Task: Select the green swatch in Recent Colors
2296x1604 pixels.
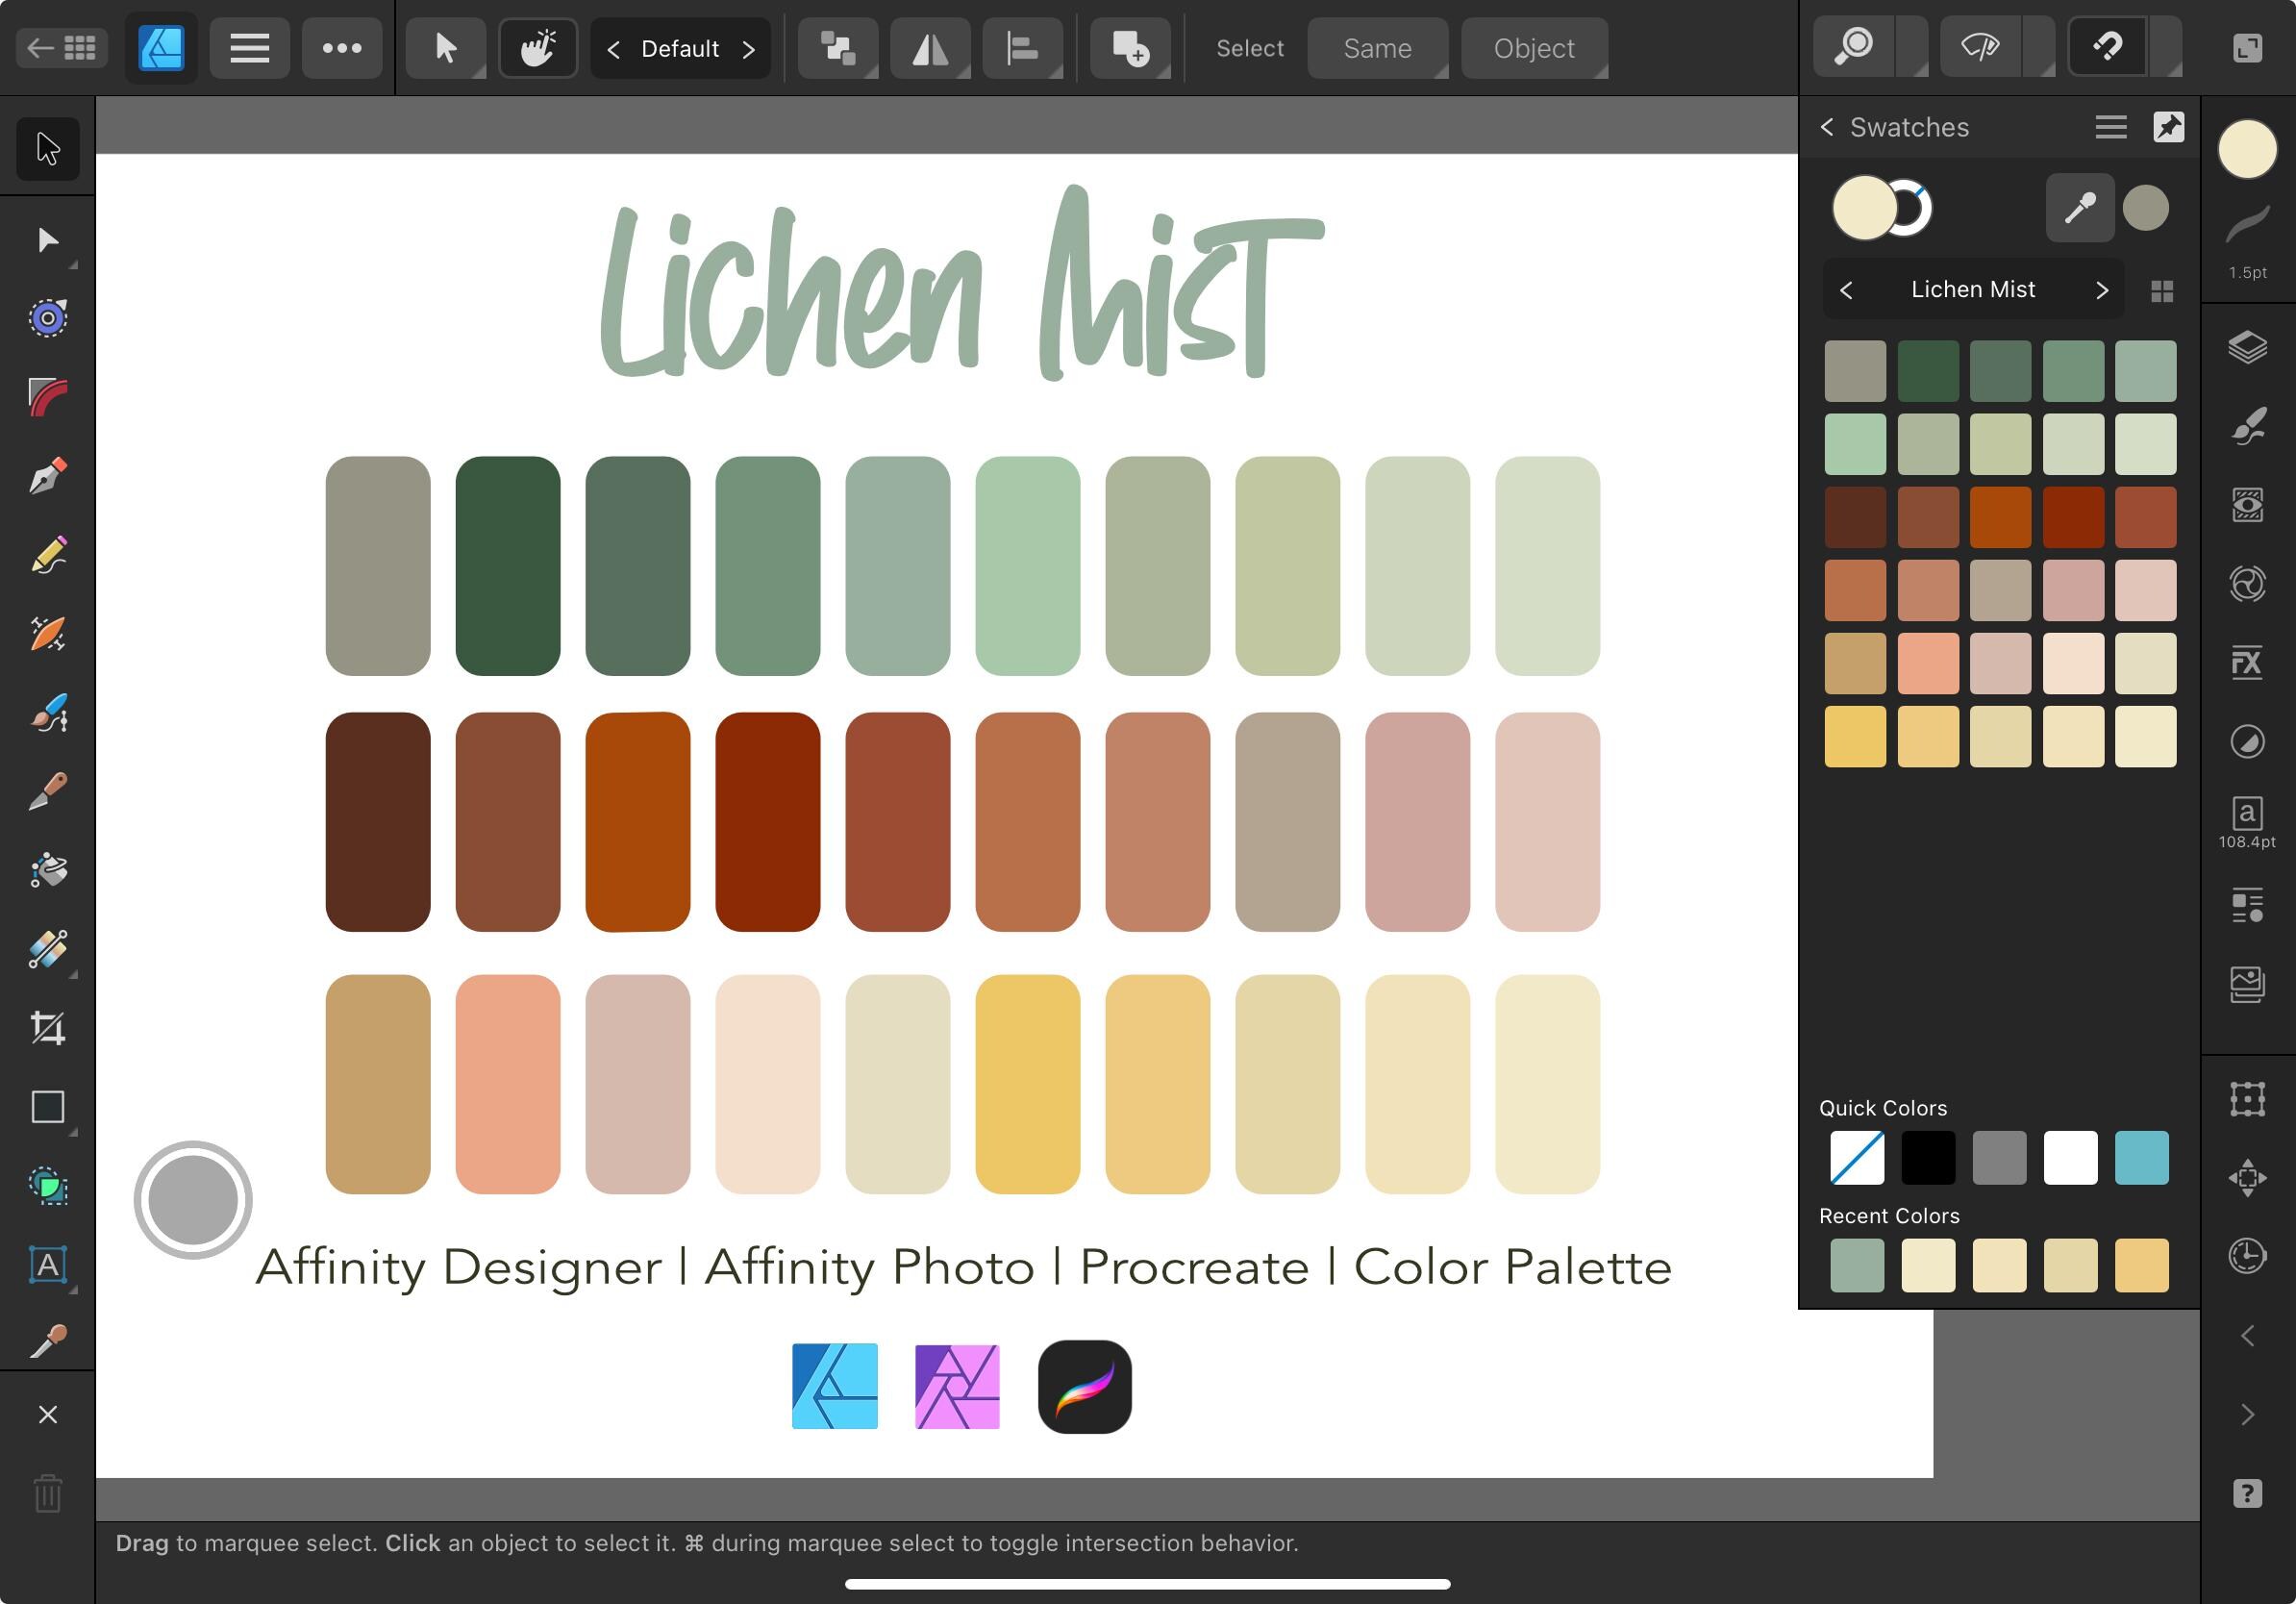Action: [1855, 1265]
